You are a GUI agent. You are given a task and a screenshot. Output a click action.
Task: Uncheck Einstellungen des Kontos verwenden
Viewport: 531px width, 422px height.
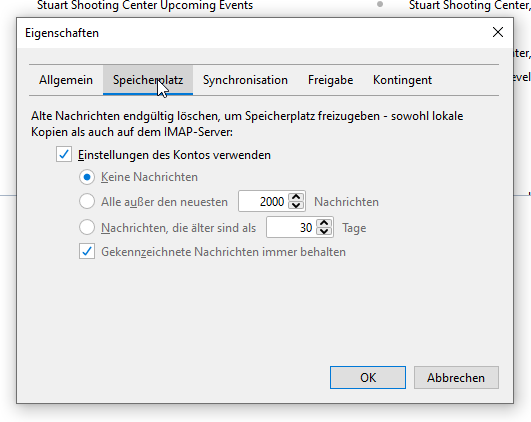point(64,155)
